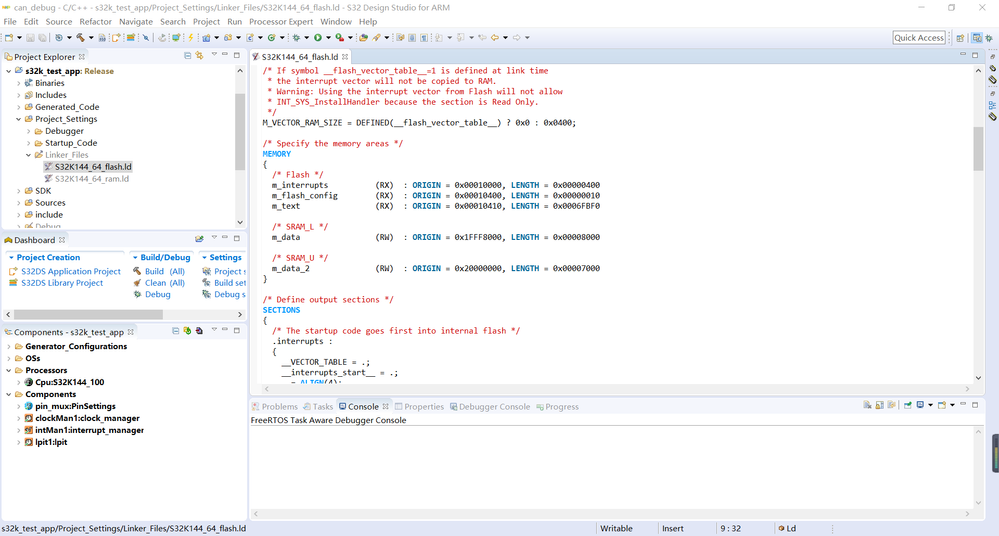Click the New file toolbar icon
This screenshot has height=536, width=999.
(x=9, y=38)
